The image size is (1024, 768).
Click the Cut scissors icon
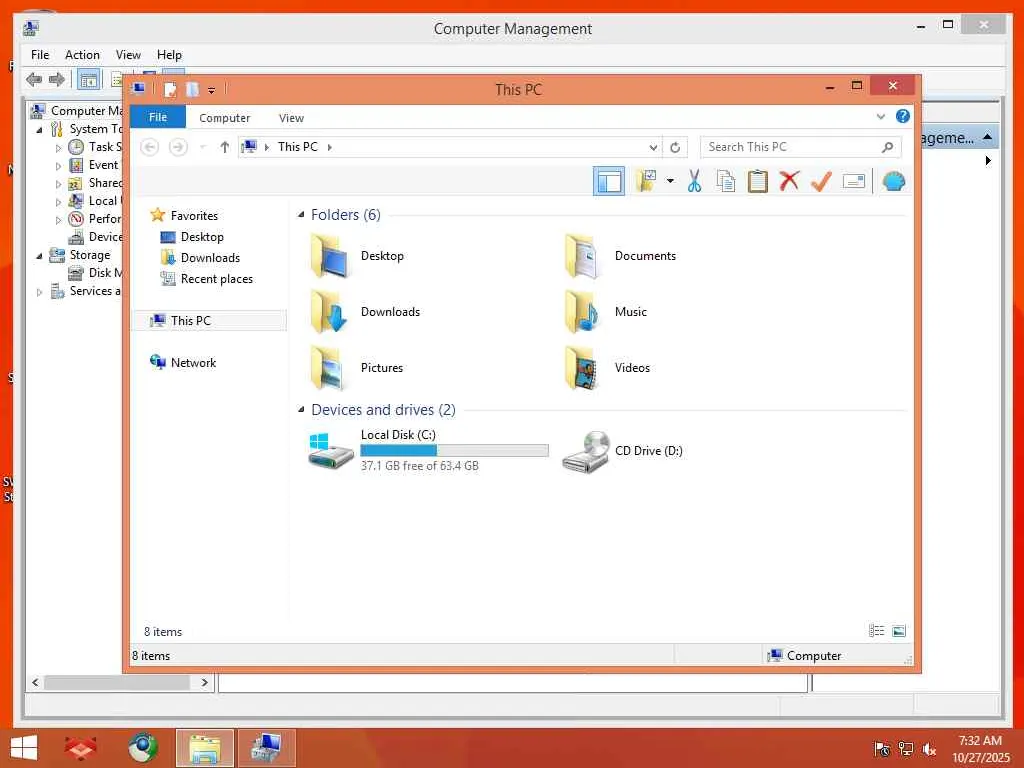(x=694, y=181)
